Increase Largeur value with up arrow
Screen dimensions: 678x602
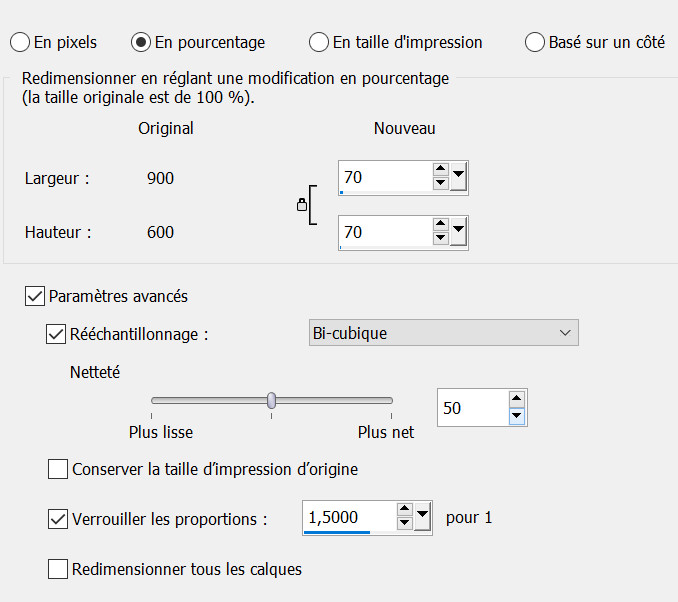pyautogui.click(x=440, y=171)
